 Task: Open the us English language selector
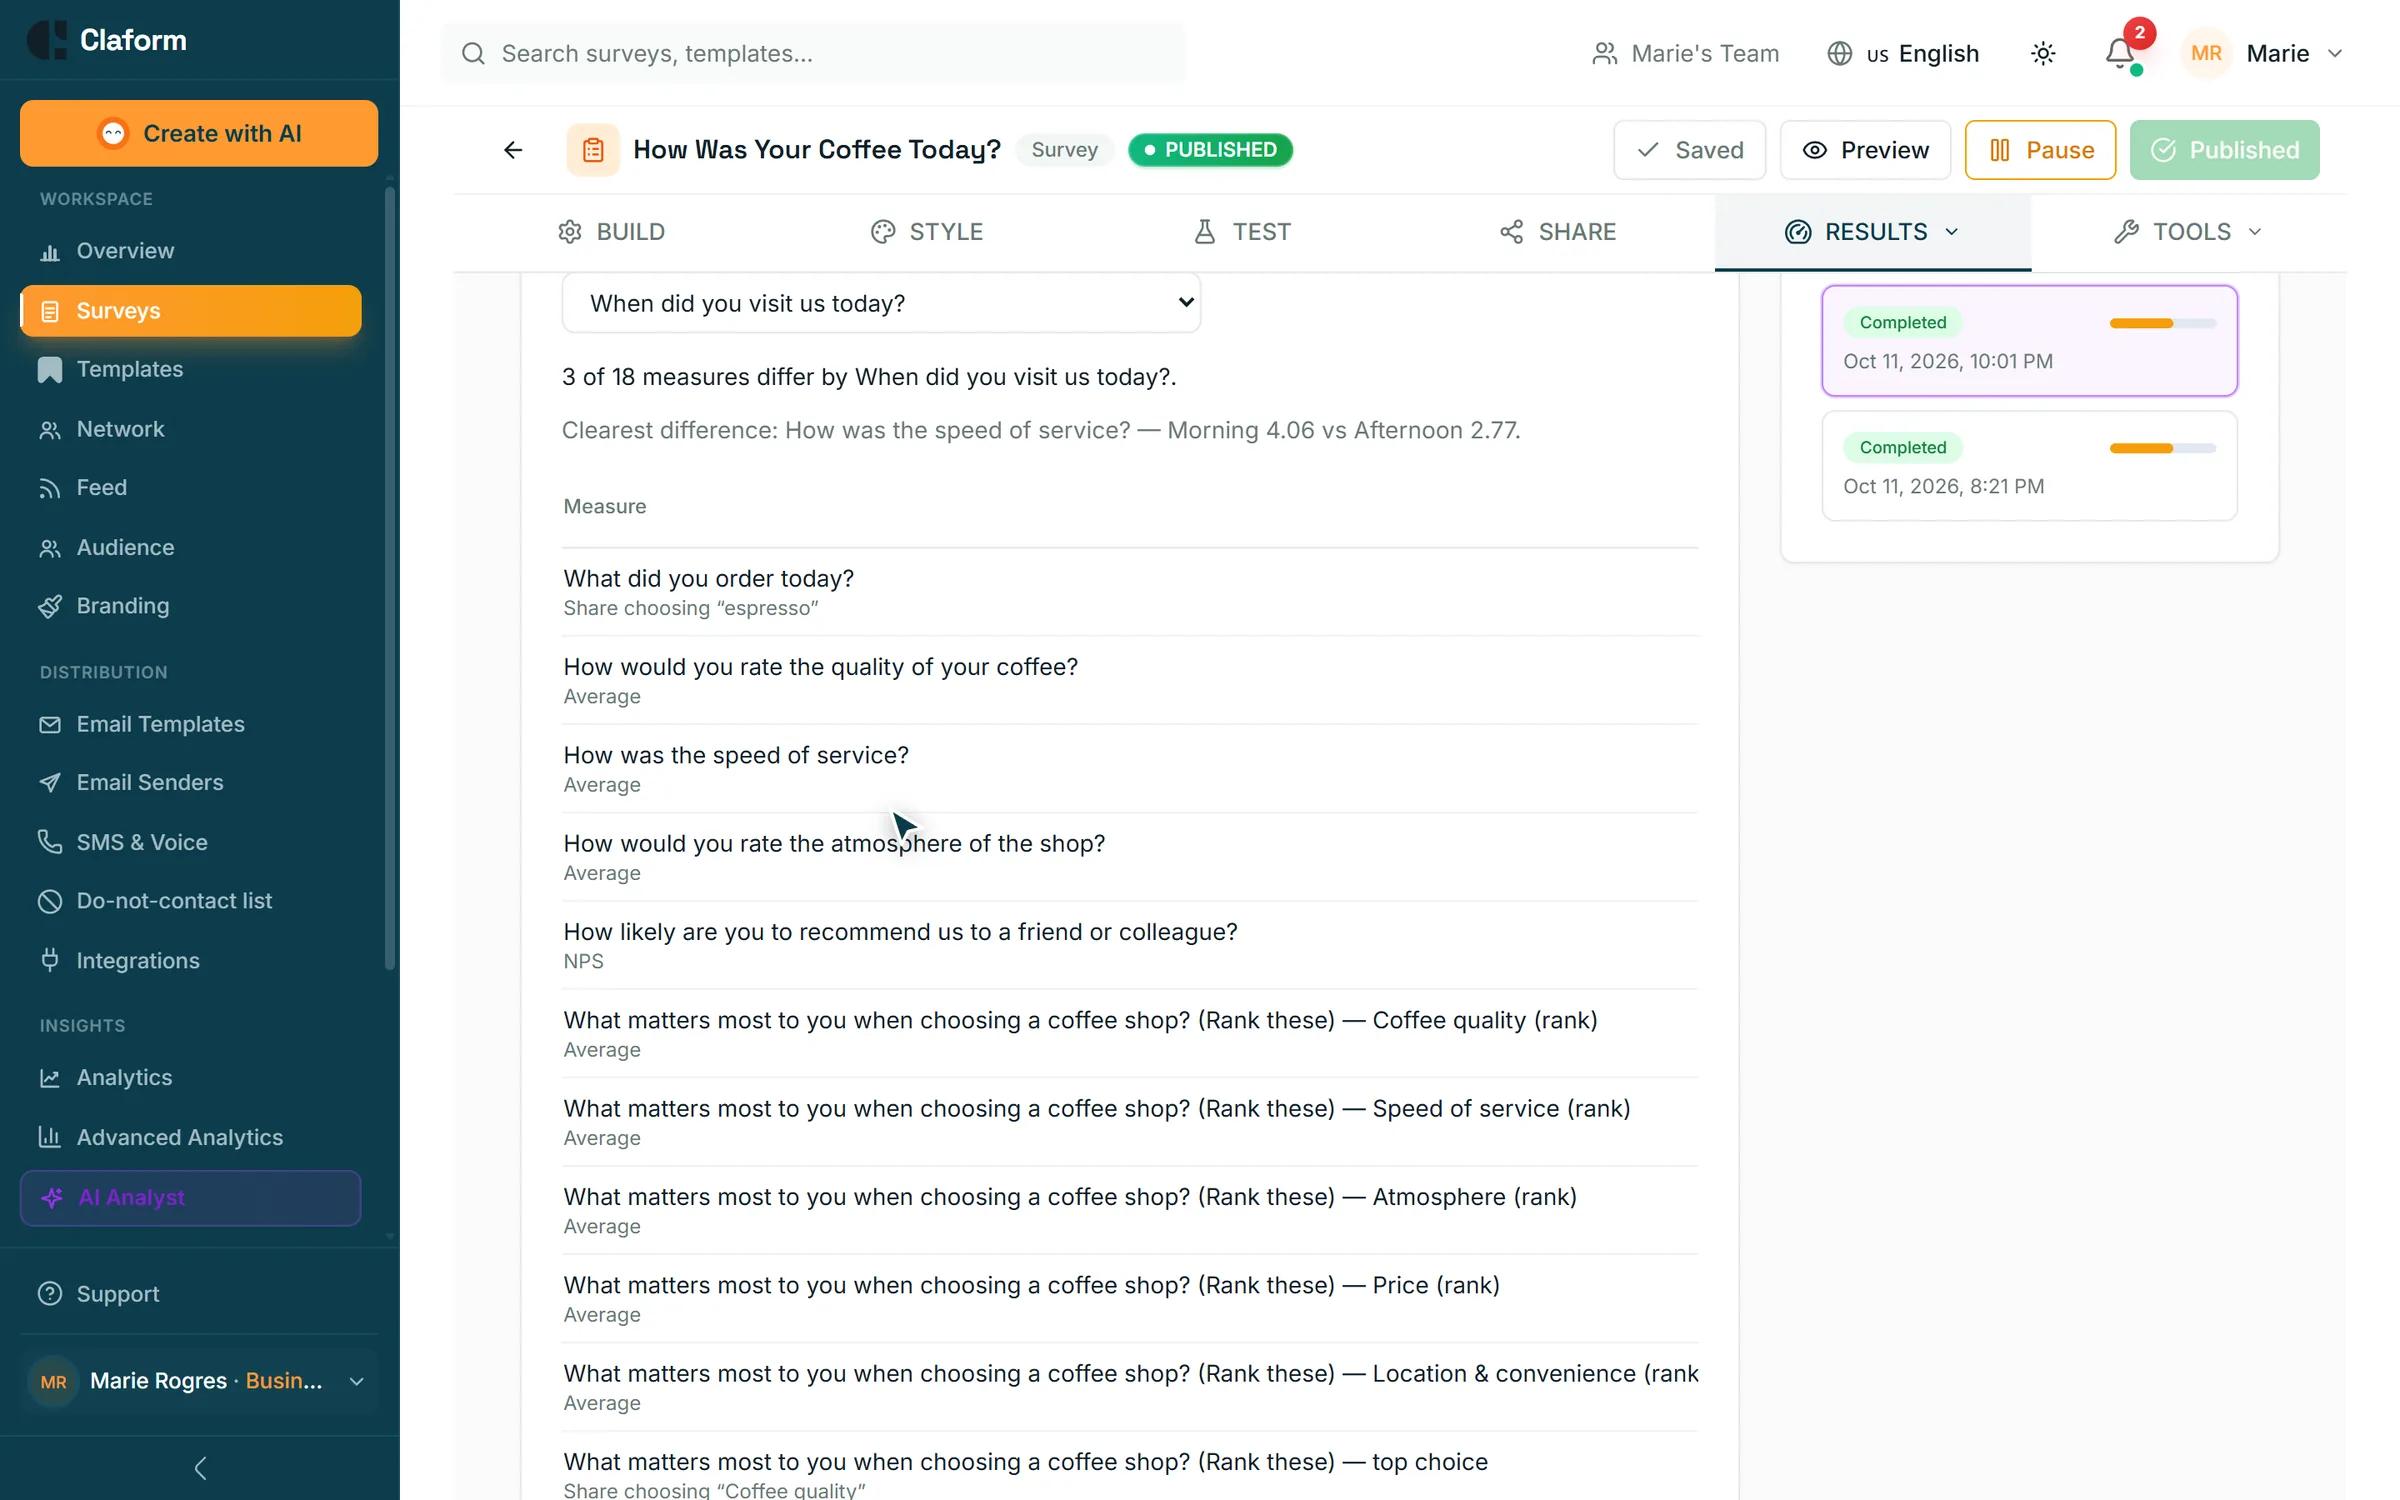pos(1903,53)
